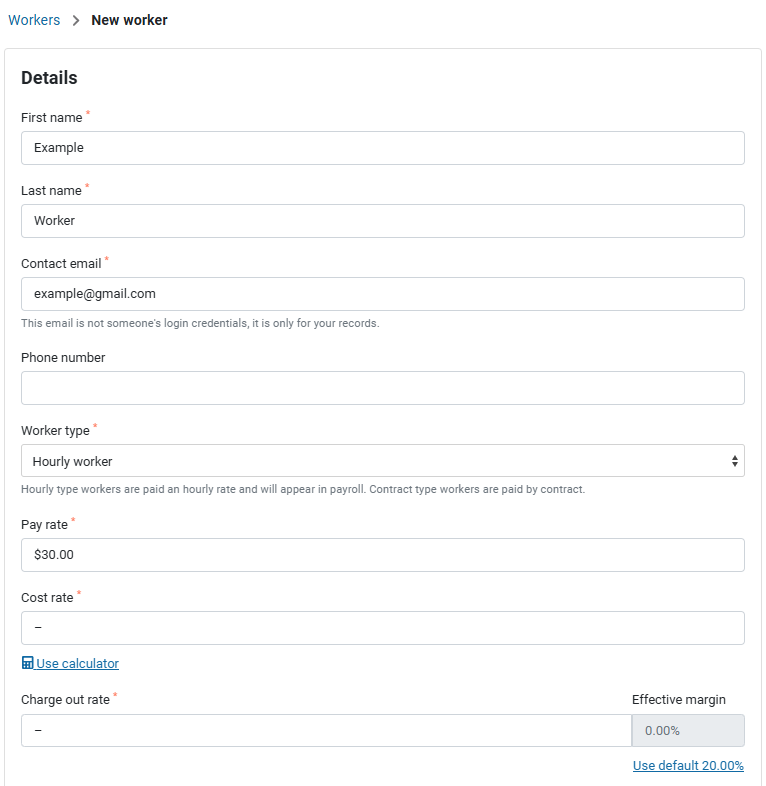Click the Worker type label
The height and width of the screenshot is (786, 766).
coord(55,431)
